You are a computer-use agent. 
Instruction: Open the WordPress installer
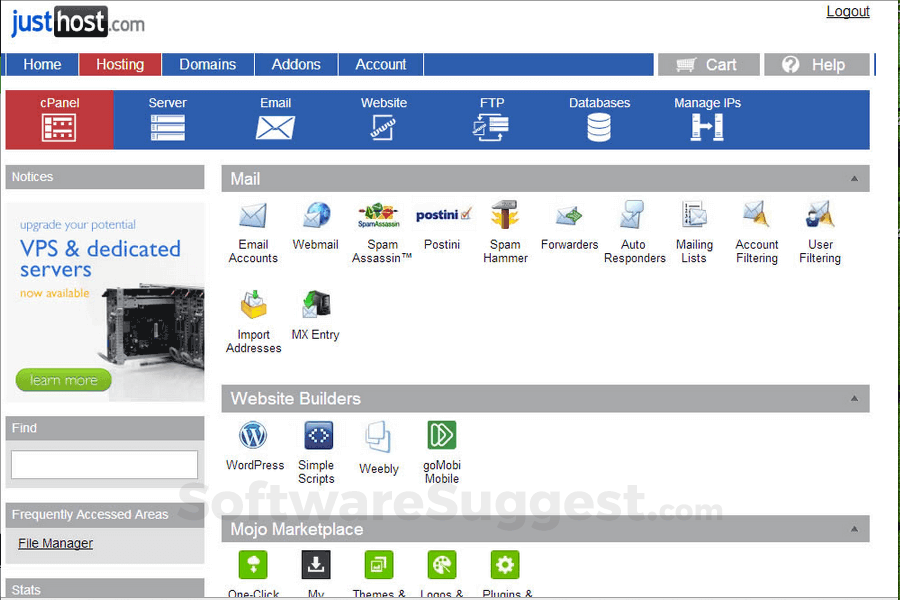click(253, 438)
